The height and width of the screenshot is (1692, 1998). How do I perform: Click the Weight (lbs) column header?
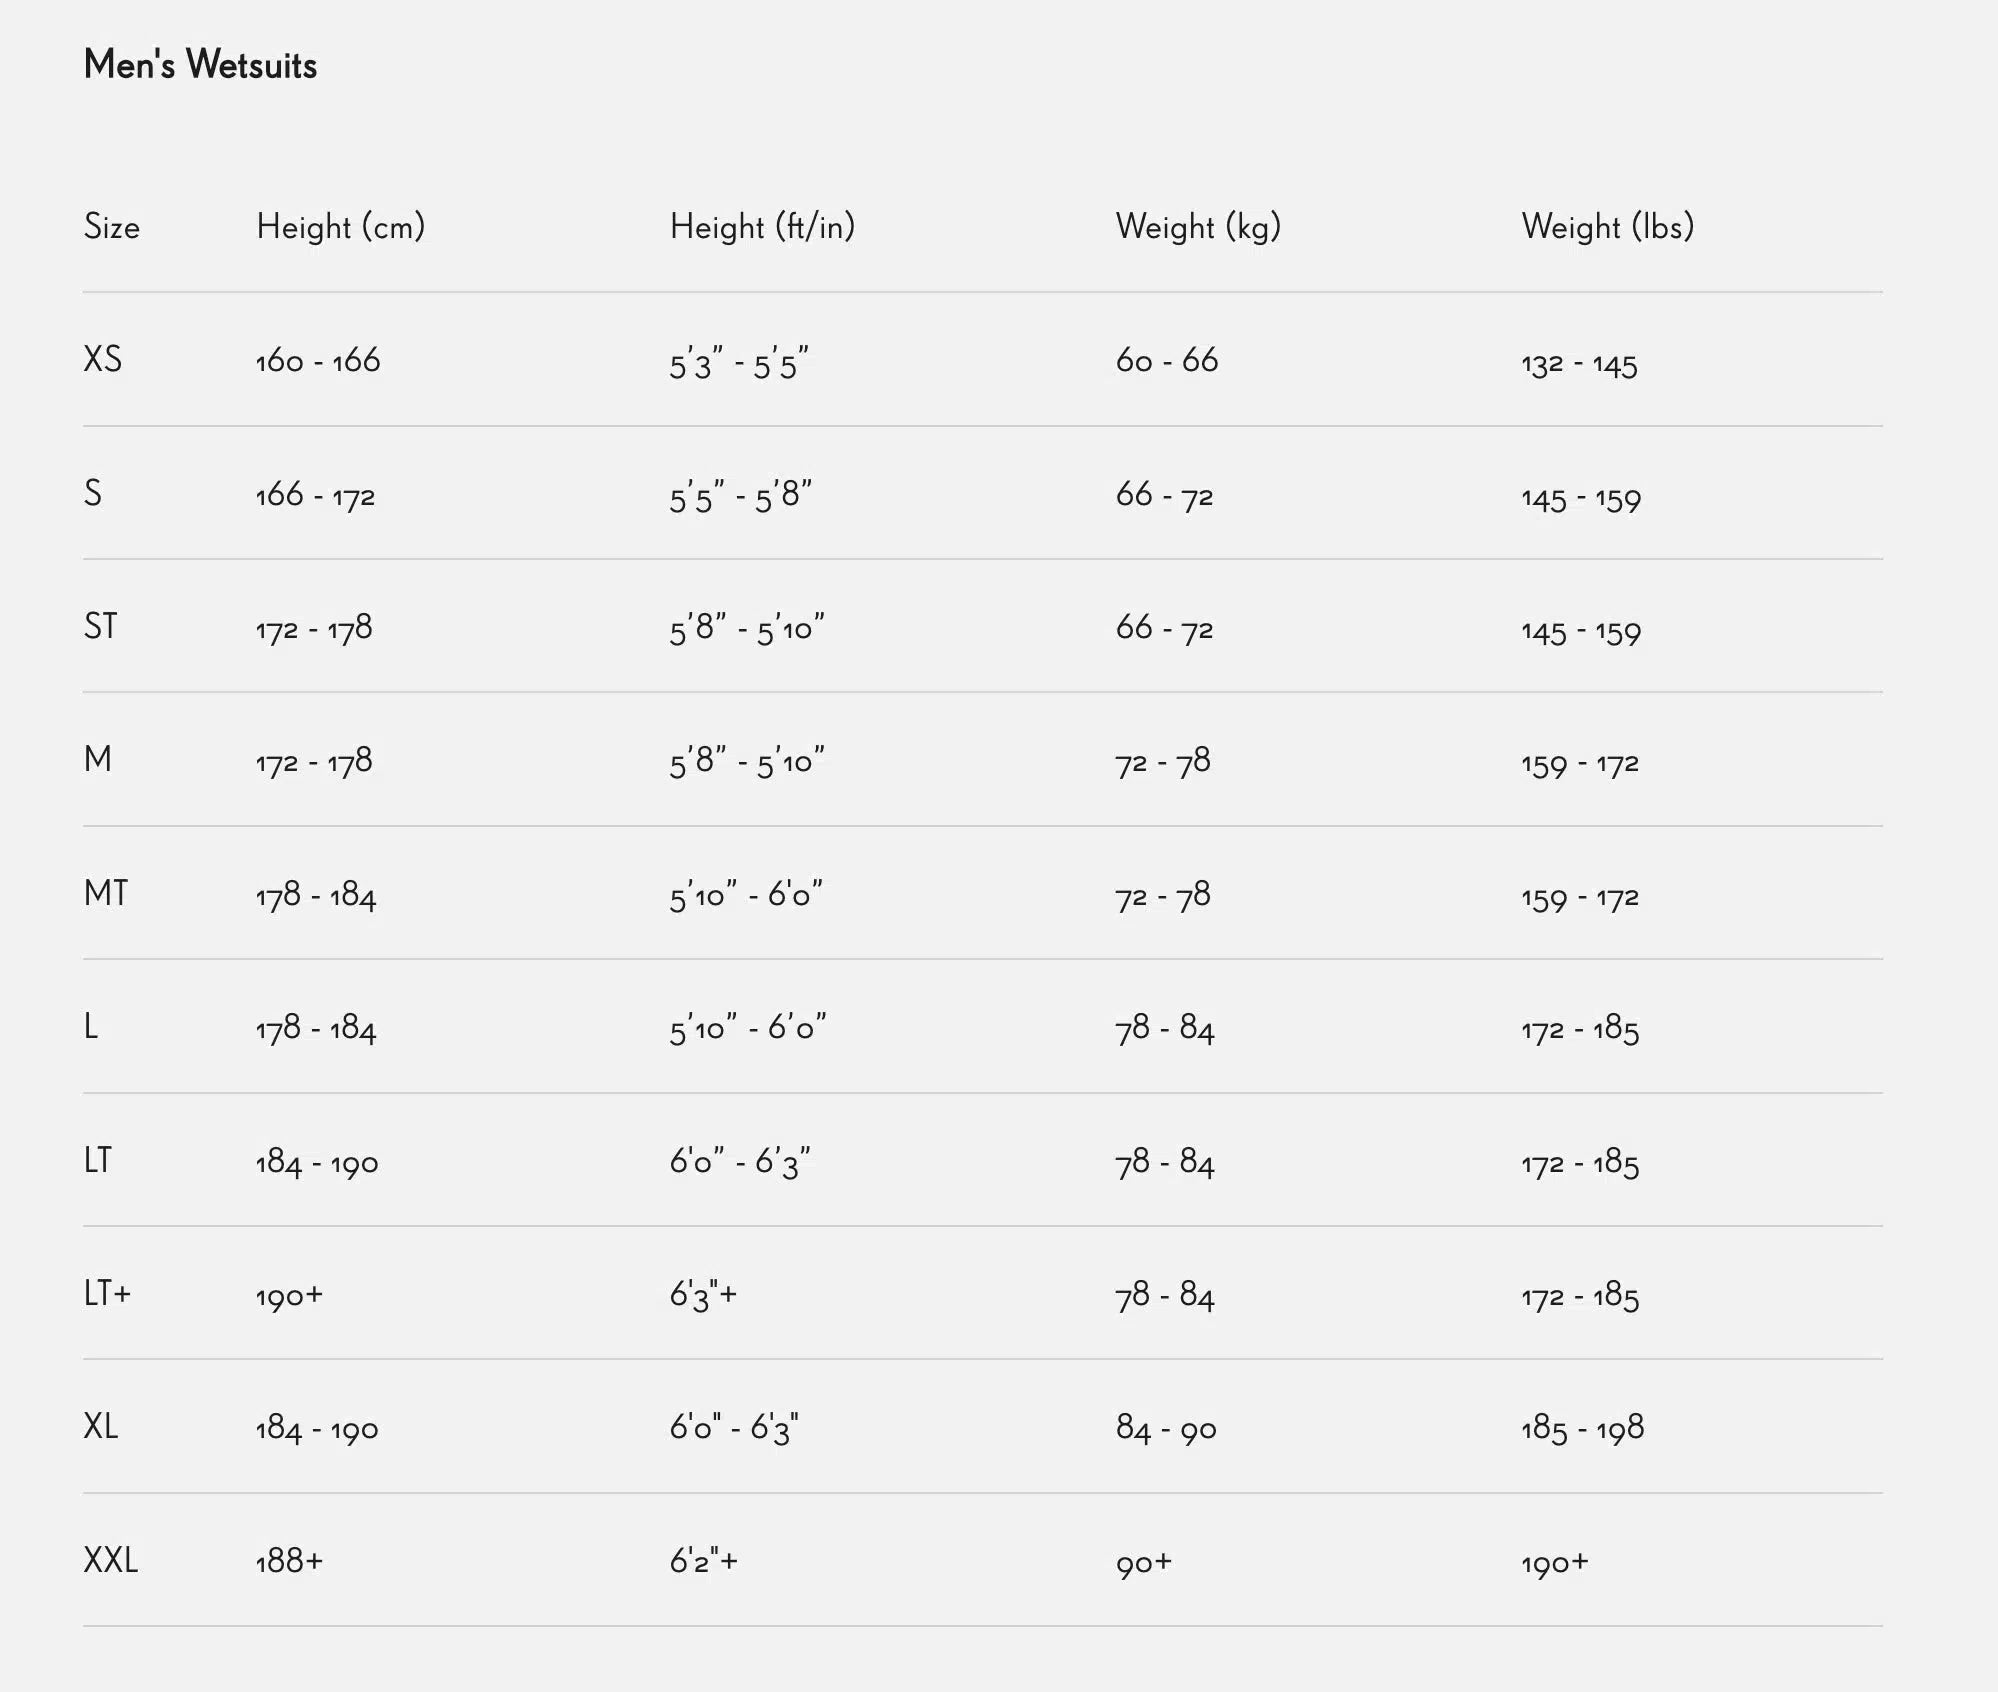coord(1607,227)
